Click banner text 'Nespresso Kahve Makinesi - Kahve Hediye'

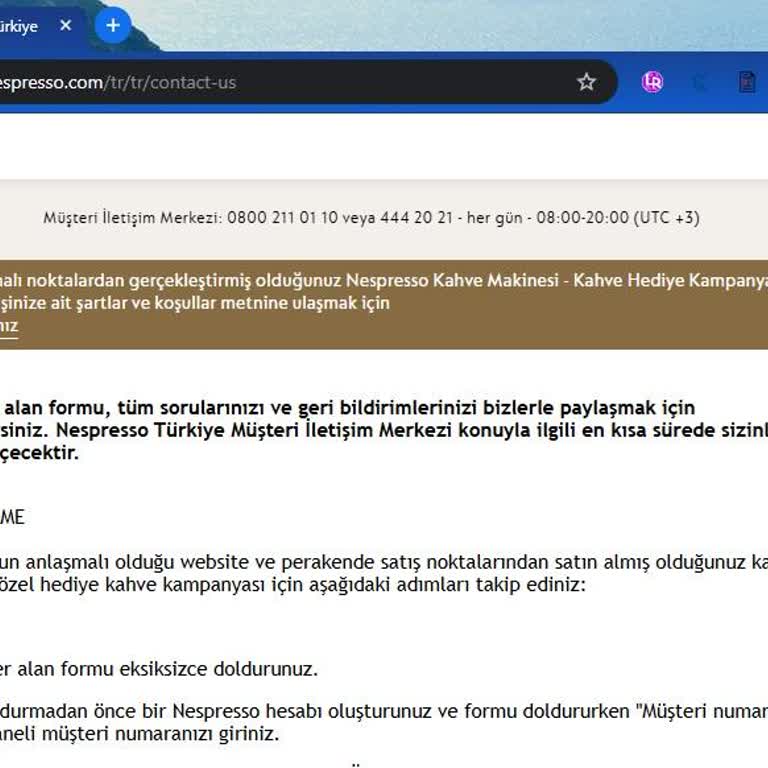point(515,280)
